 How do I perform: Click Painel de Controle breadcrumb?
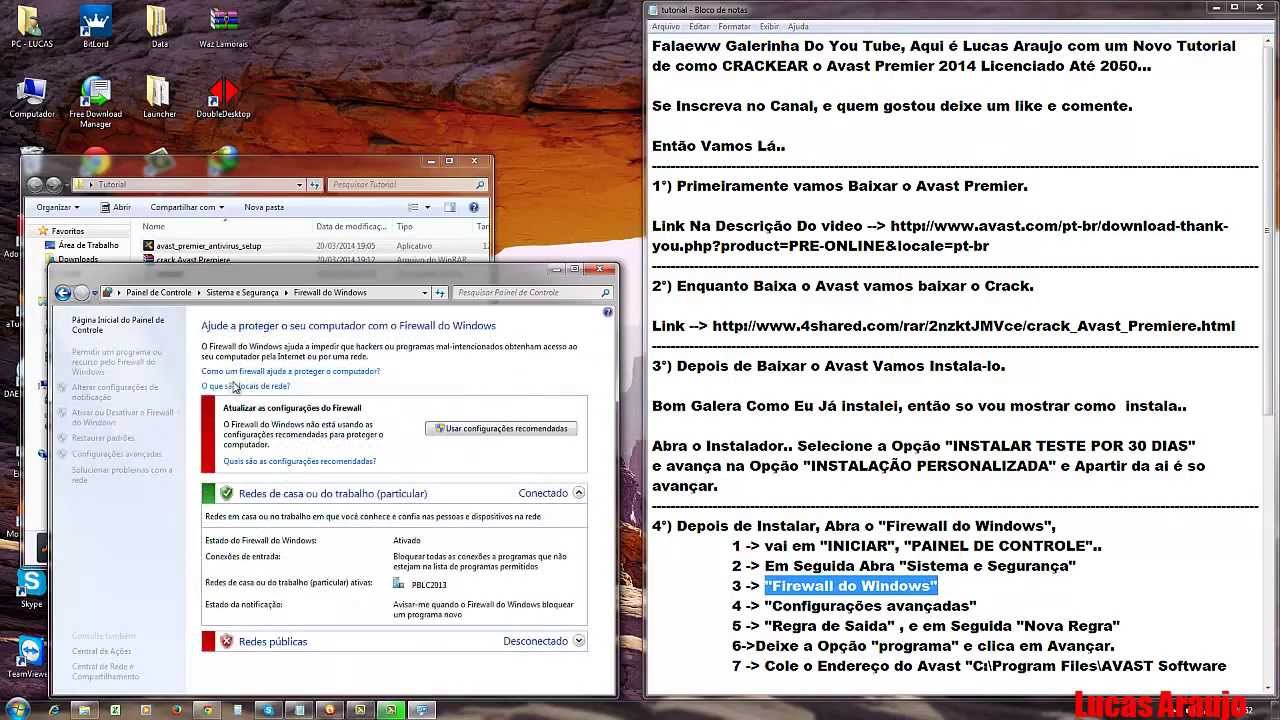click(x=159, y=293)
